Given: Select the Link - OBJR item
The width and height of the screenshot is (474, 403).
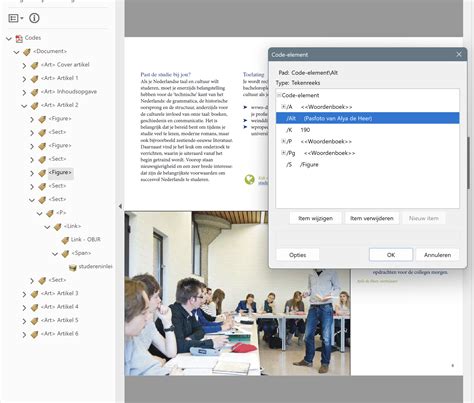Looking at the screenshot, I should 86,239.
